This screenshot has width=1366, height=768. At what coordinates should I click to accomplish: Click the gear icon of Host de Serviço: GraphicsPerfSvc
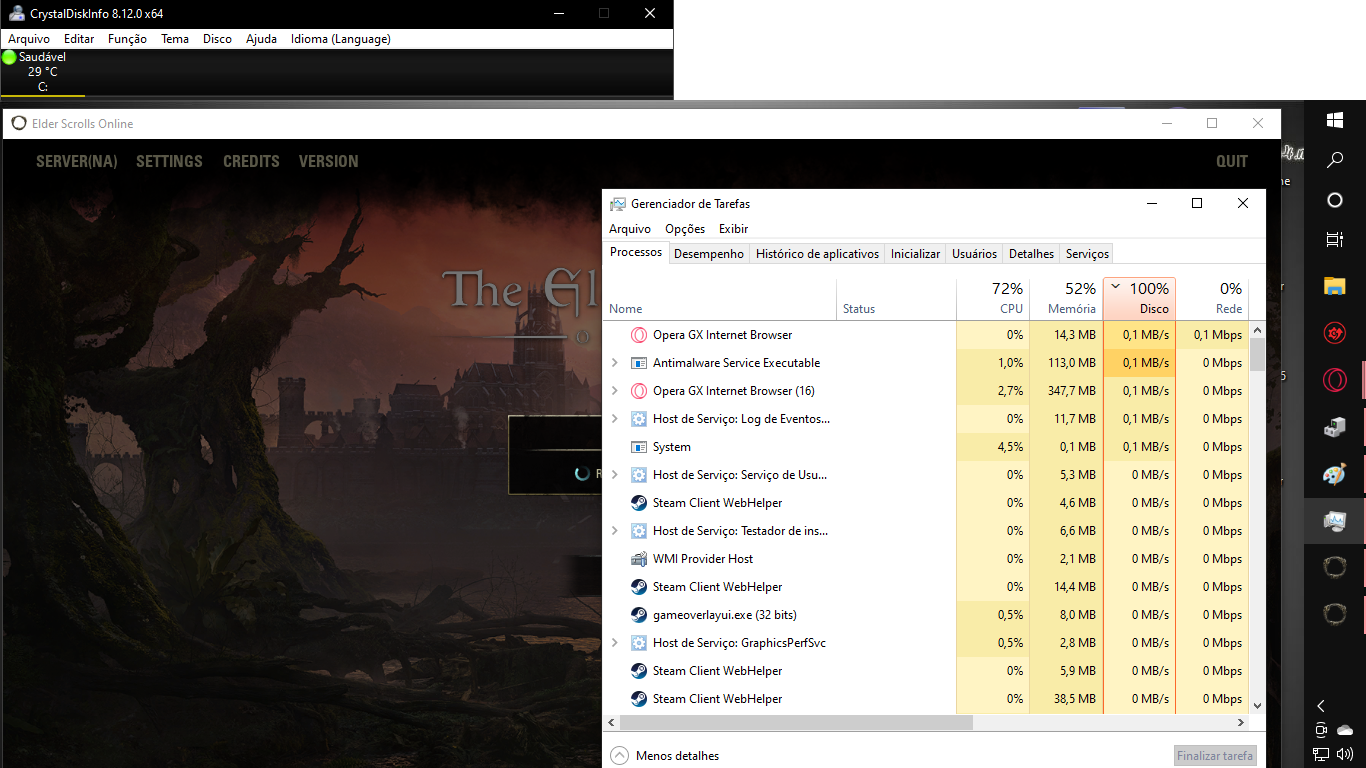tap(639, 643)
